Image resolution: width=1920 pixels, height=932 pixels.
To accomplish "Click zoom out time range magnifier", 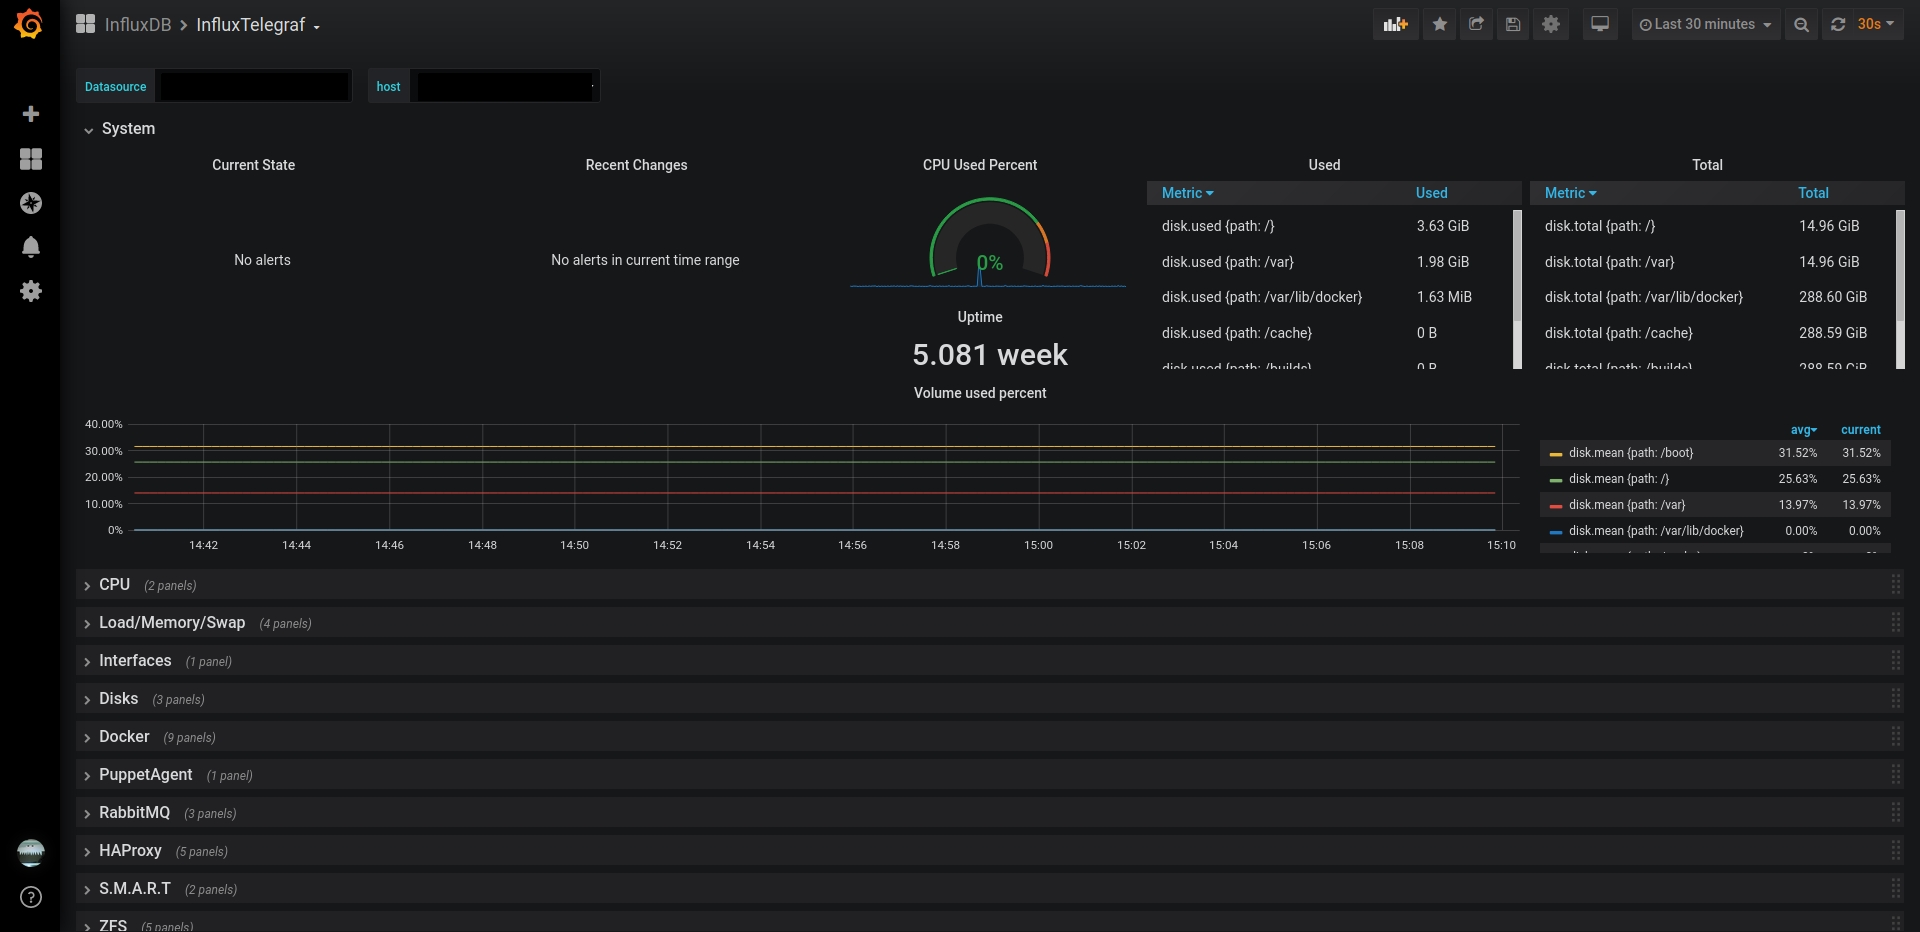I will pyautogui.click(x=1801, y=24).
